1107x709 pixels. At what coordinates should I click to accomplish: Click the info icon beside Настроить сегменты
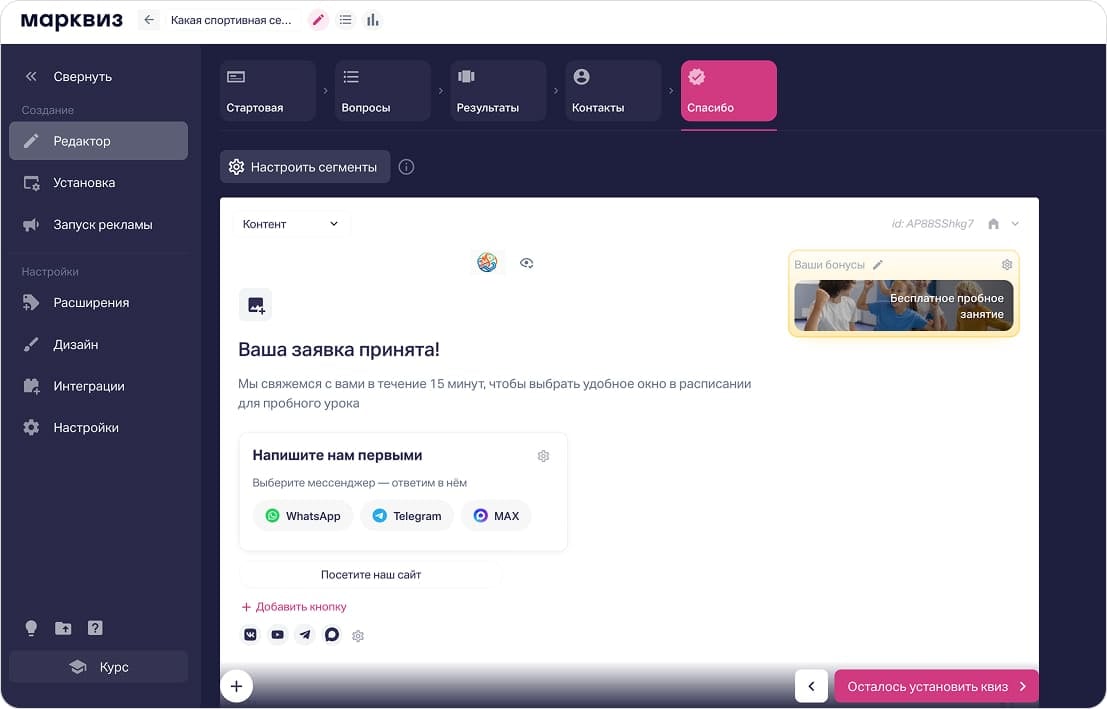[406, 167]
